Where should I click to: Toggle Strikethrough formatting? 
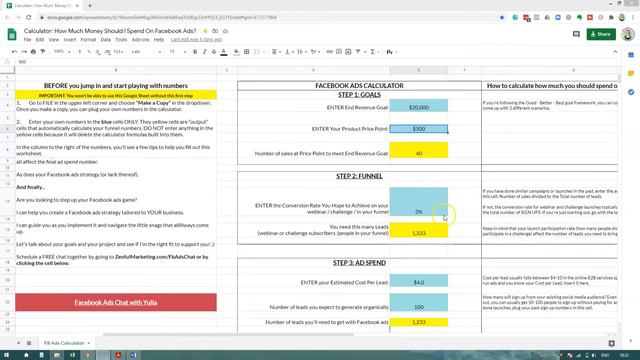pos(214,52)
